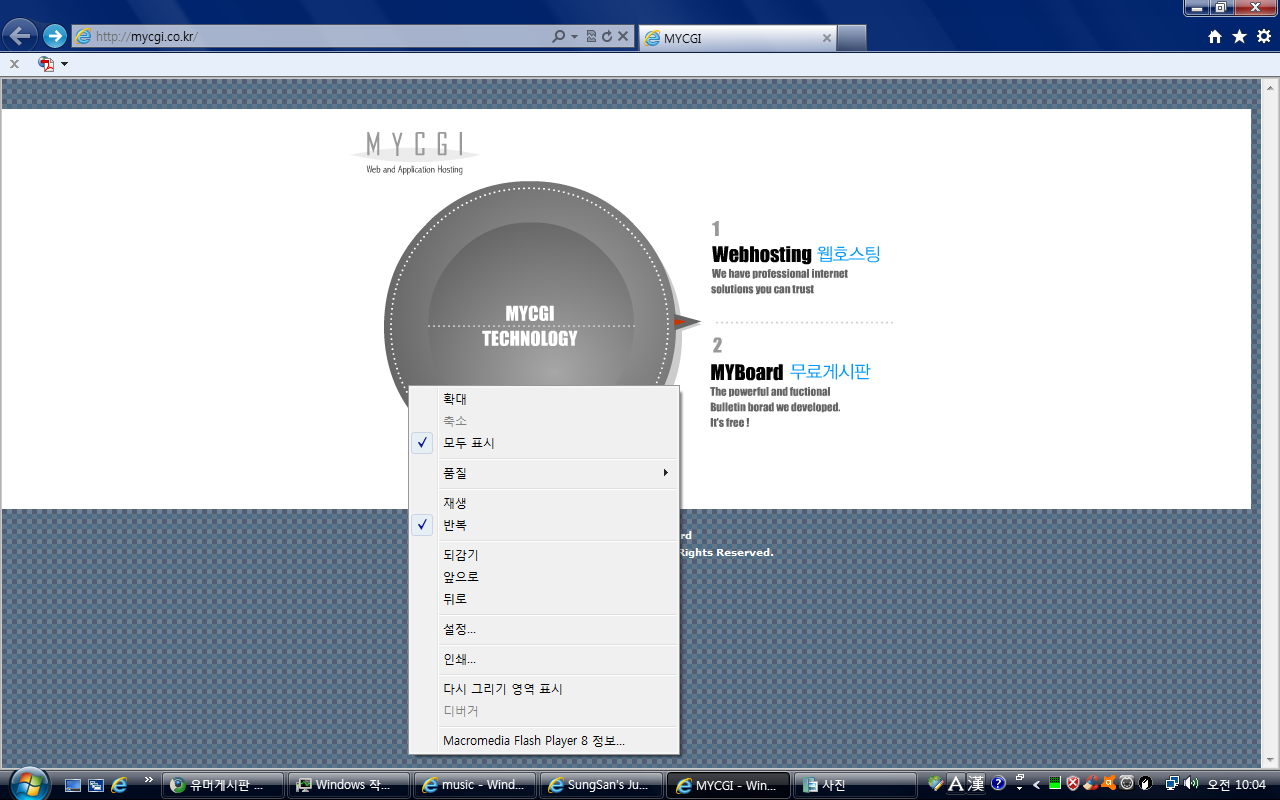Stop loading with the address bar X
Screen dimensions: 1280x800
click(x=623, y=37)
